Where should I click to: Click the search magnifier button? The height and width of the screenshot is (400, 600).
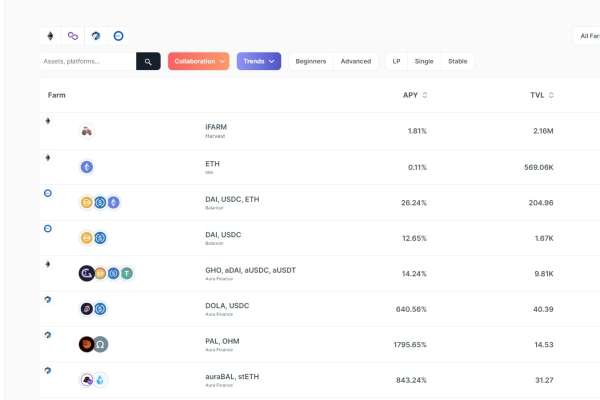coord(148,61)
